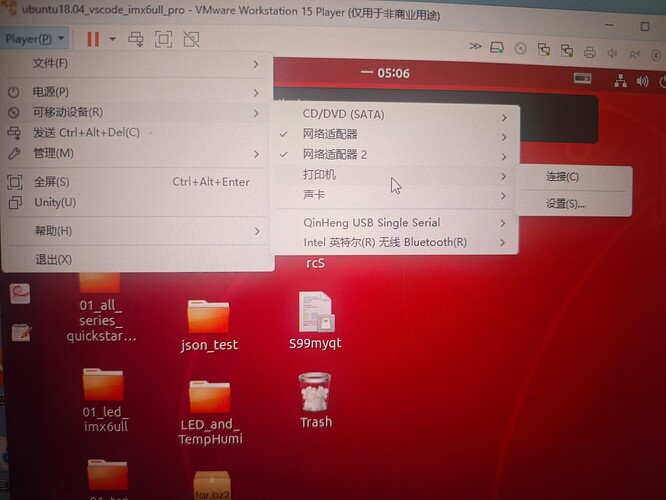The width and height of the screenshot is (666, 500).
Task: Click the text editor notepad dock icon
Action: (x=21, y=333)
